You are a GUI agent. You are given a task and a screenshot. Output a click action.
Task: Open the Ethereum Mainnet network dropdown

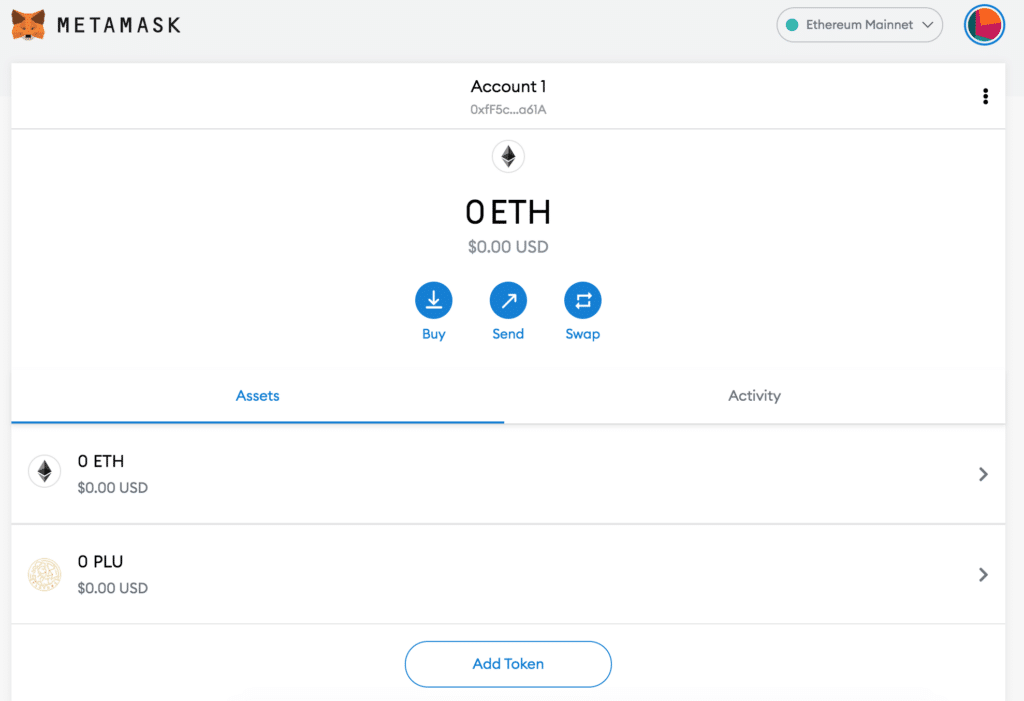pos(859,25)
